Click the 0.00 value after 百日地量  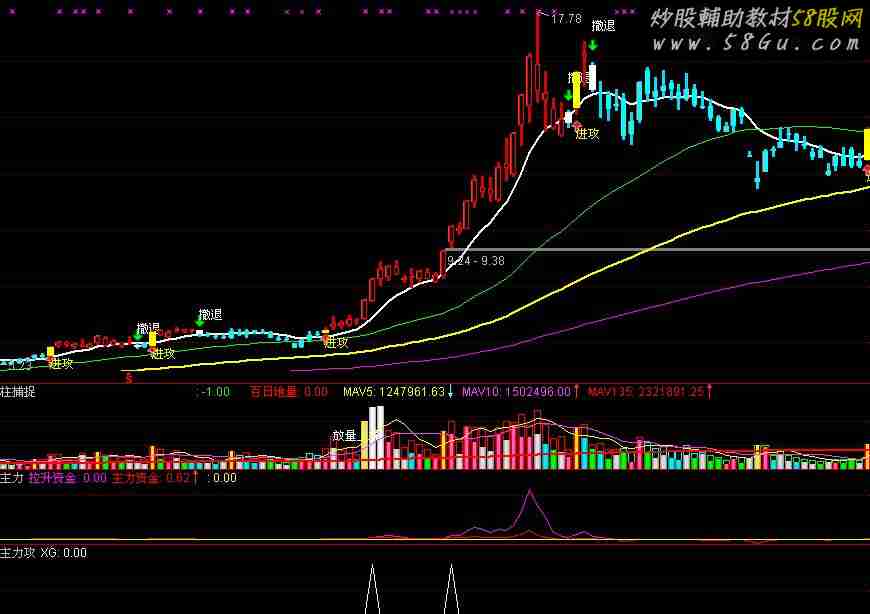point(316,392)
